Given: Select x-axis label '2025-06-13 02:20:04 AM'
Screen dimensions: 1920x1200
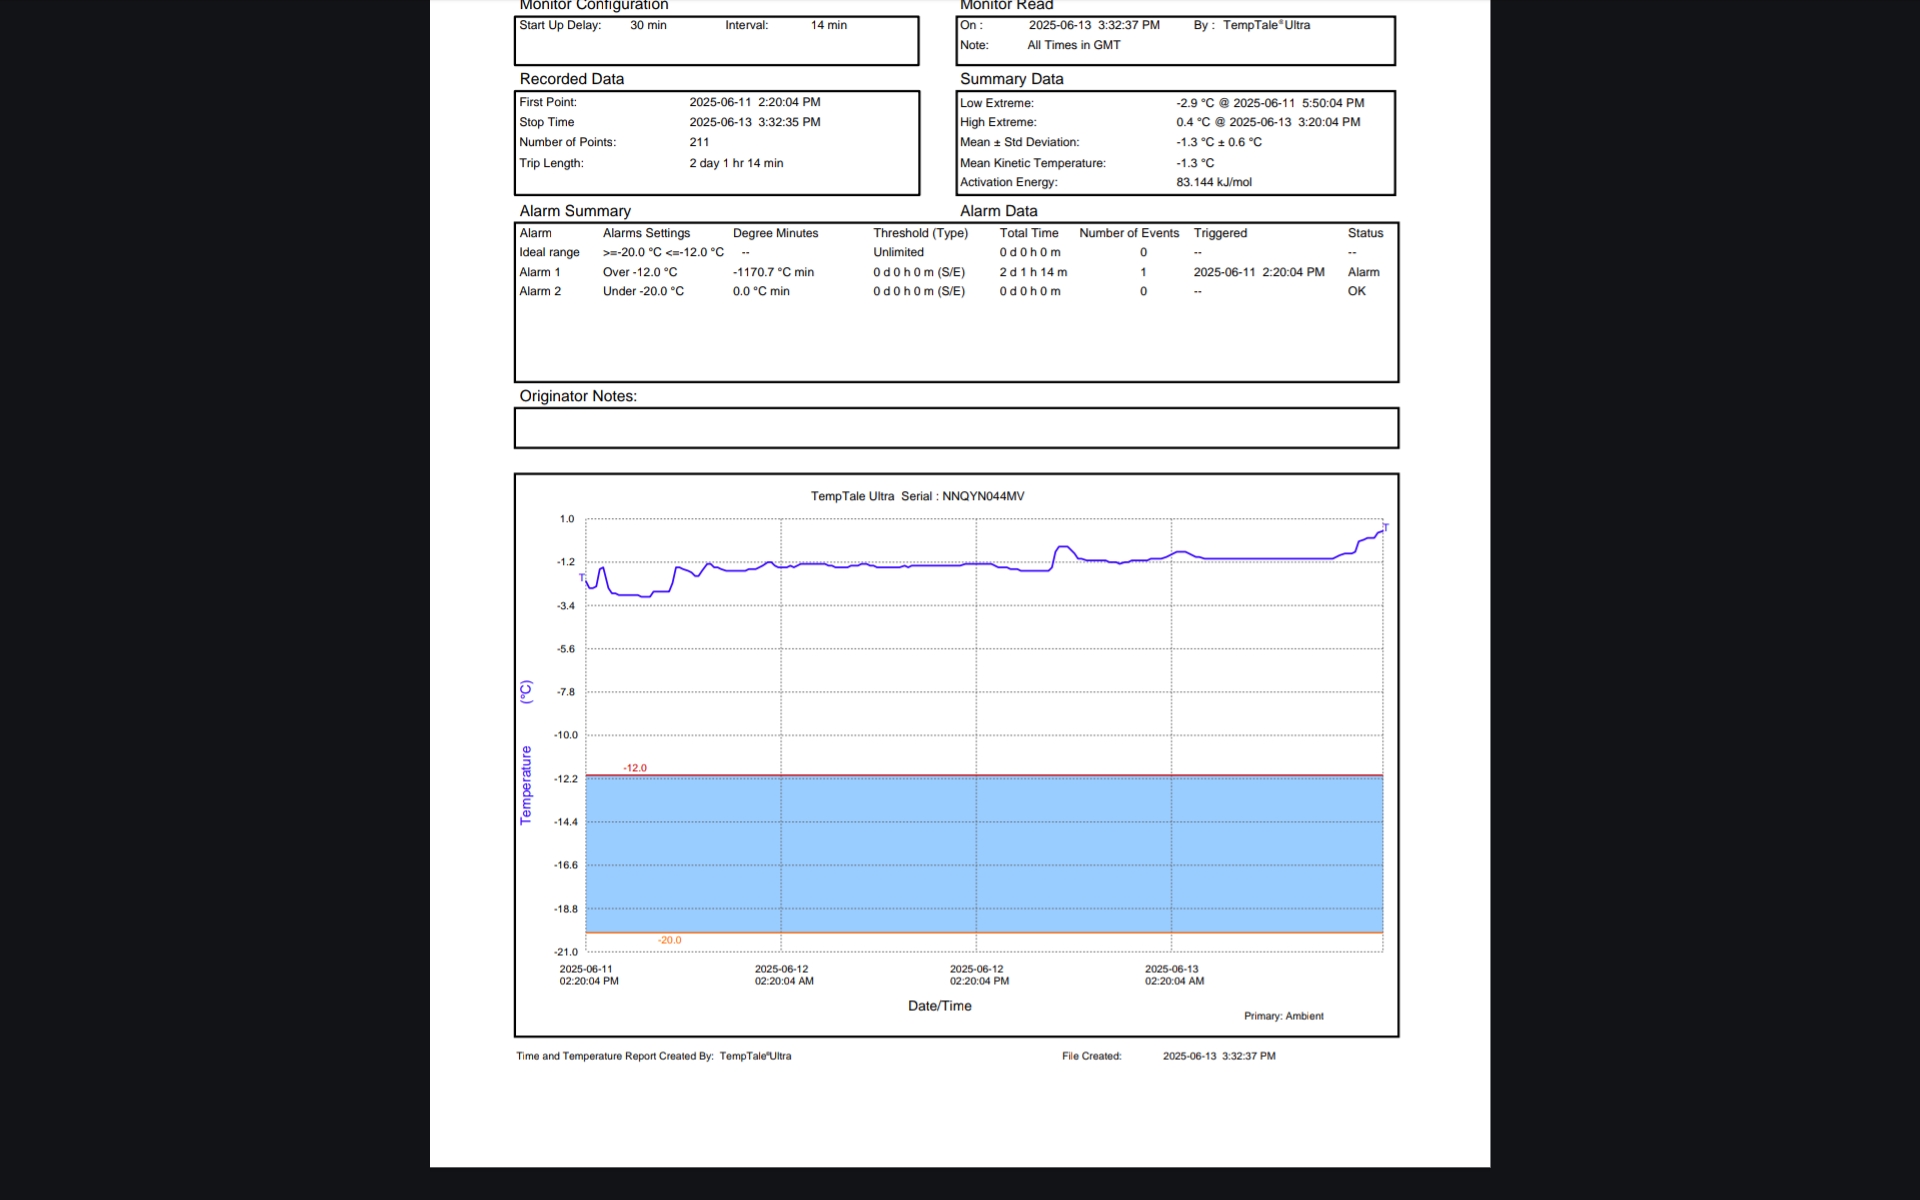Looking at the screenshot, I should click(1174, 975).
